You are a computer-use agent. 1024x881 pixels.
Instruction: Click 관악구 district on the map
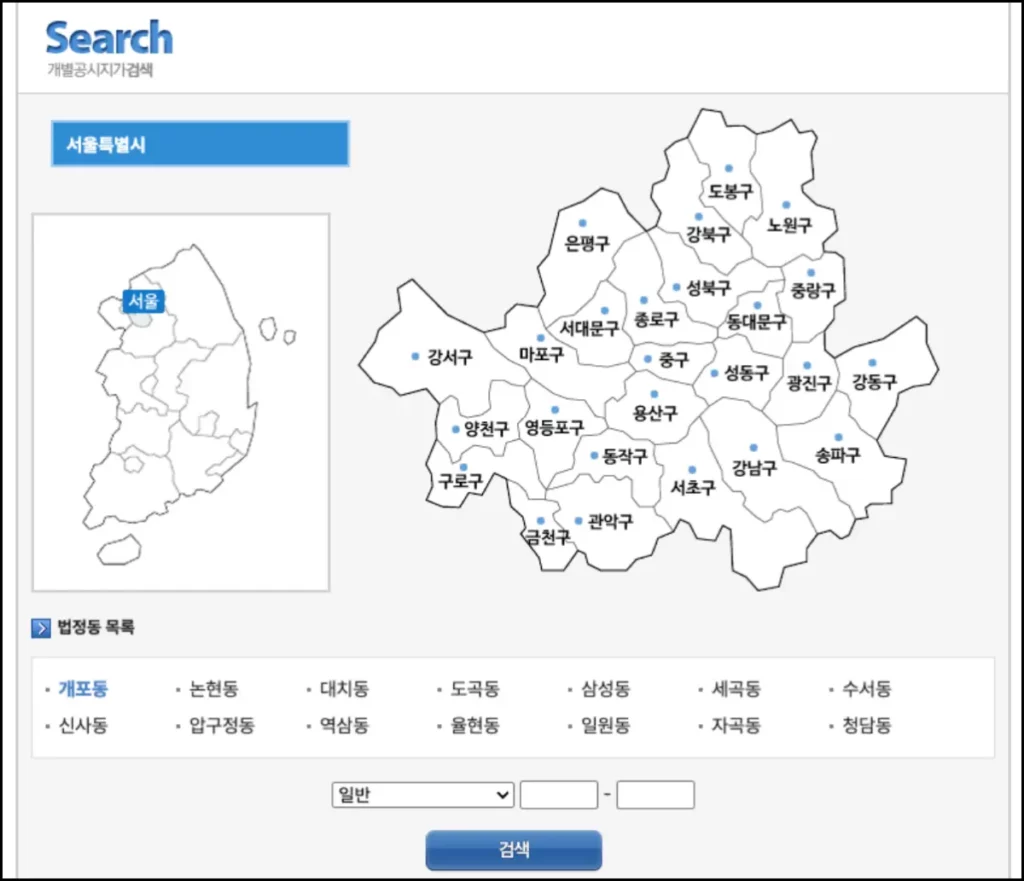click(x=609, y=521)
